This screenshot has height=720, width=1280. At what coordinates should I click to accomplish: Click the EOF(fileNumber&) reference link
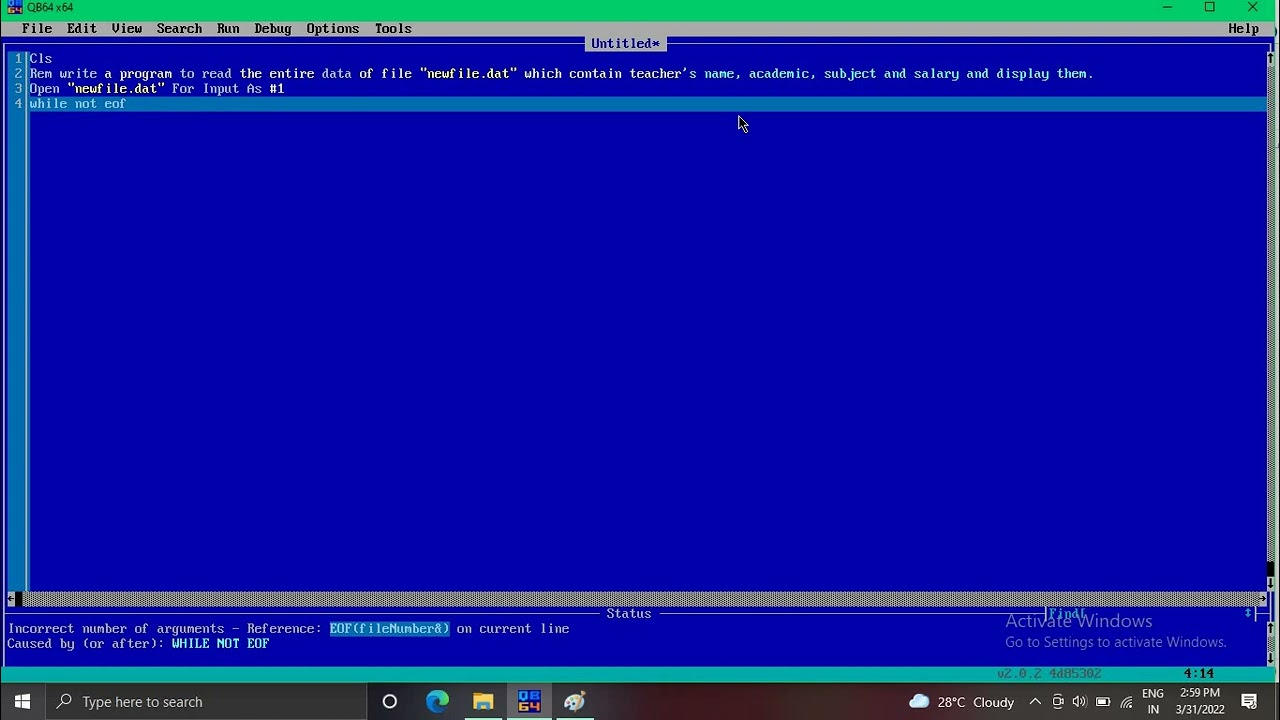tap(389, 629)
